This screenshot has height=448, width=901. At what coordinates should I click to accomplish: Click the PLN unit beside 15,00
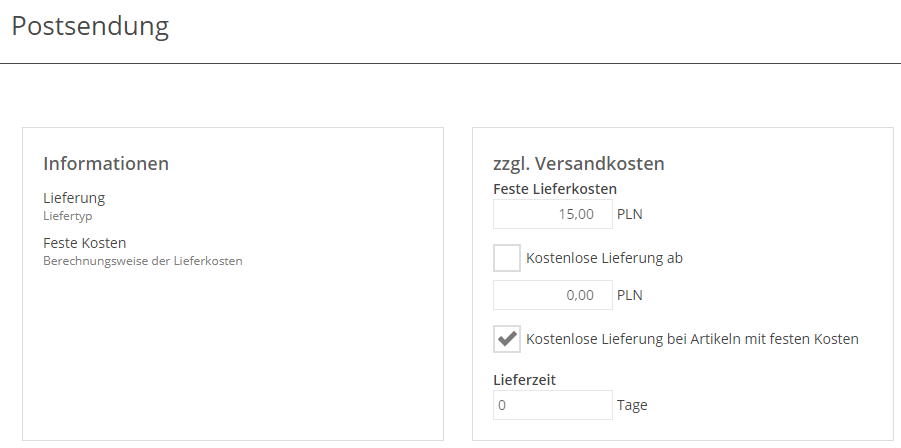630,215
